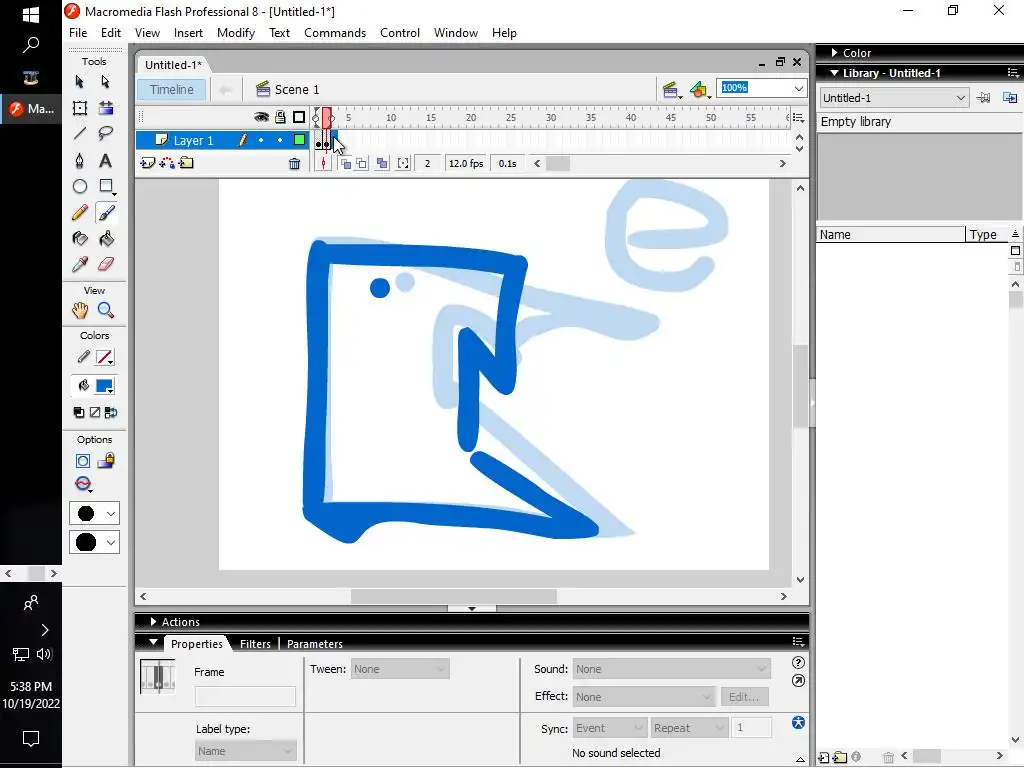Click the Edit Symbols icon
Viewport: 1024px width, 768px height.
click(x=699, y=90)
